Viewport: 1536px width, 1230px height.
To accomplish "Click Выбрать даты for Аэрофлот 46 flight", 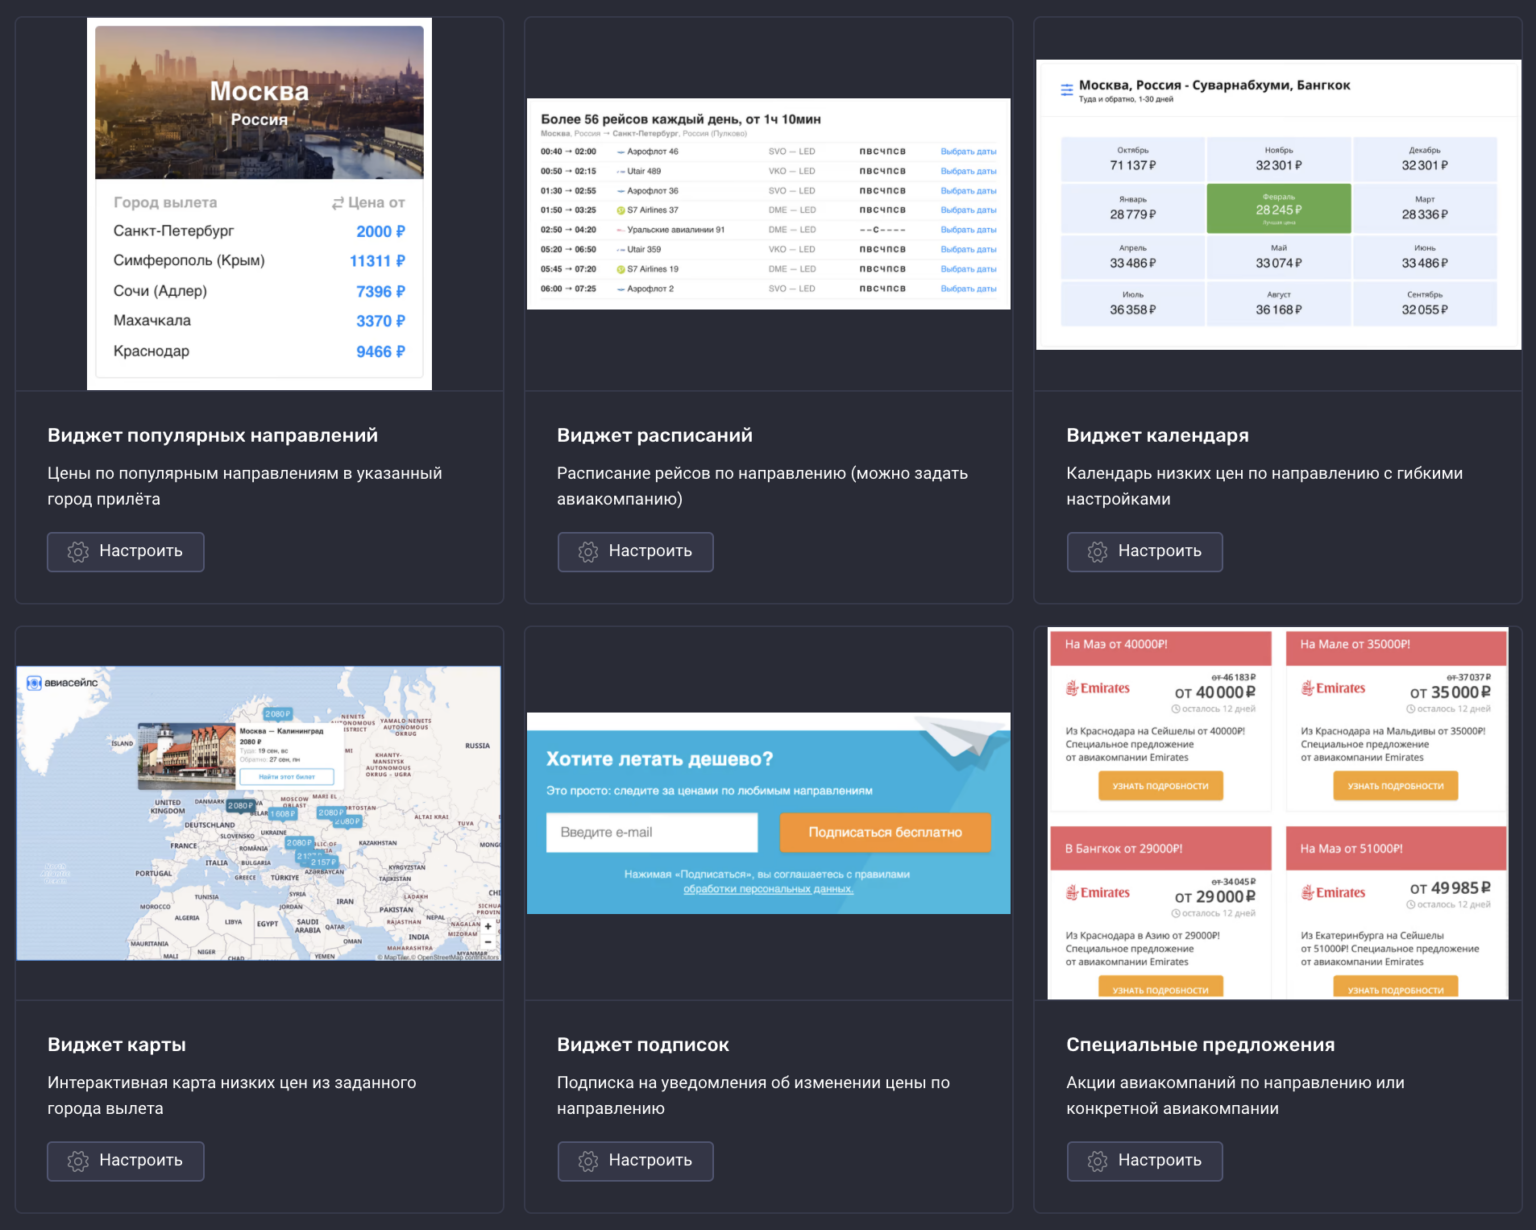I will tap(968, 152).
